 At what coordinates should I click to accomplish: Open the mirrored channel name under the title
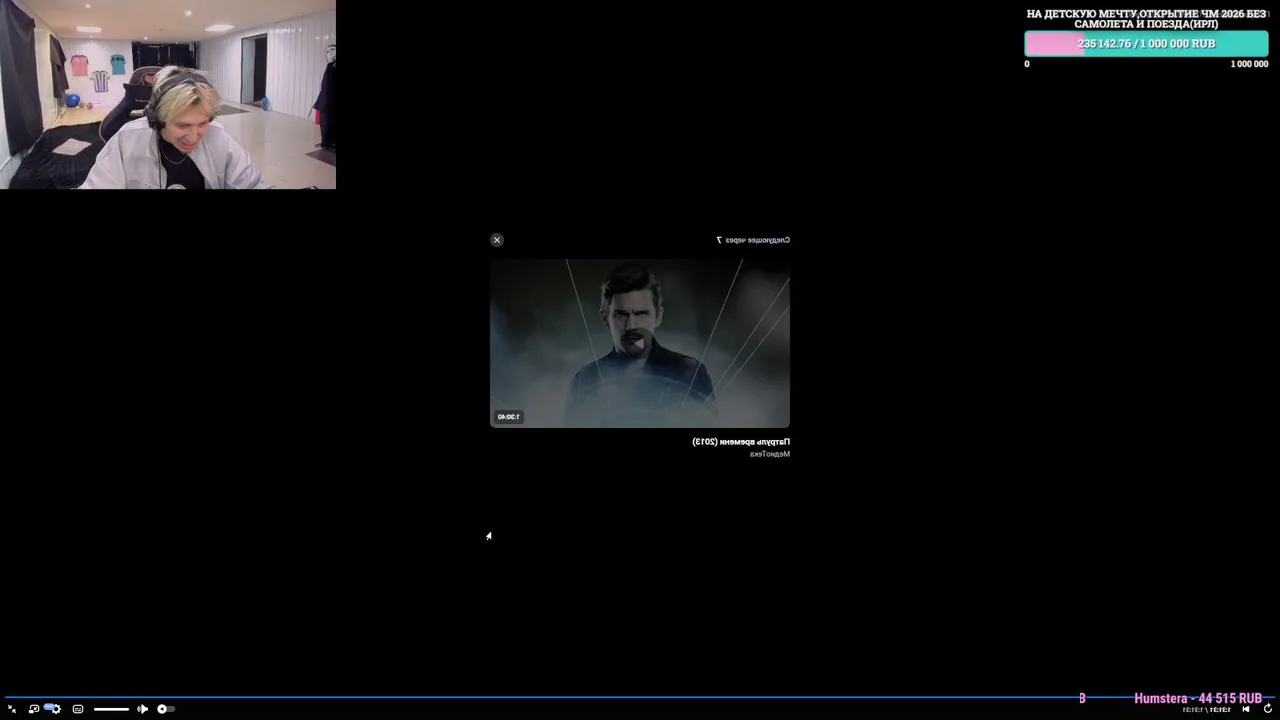point(769,454)
